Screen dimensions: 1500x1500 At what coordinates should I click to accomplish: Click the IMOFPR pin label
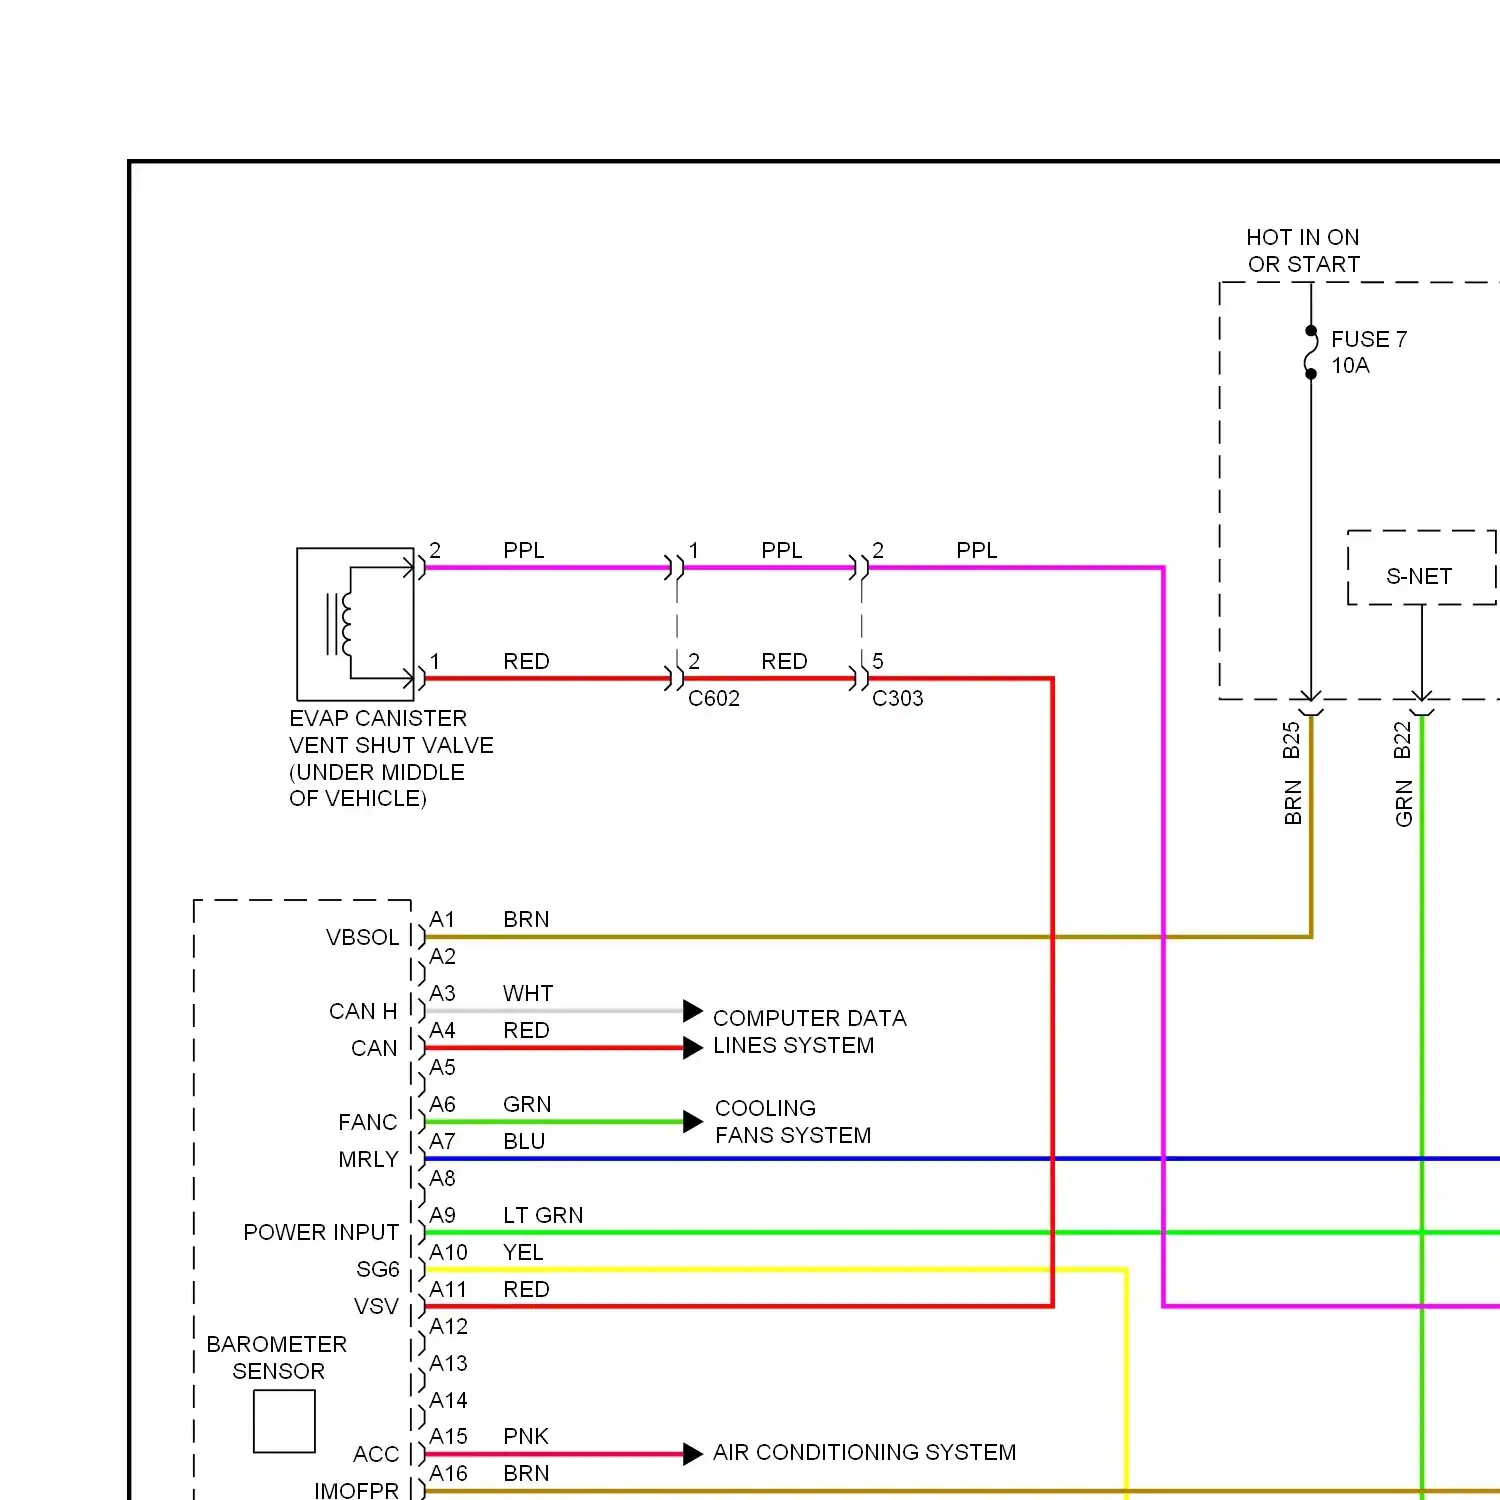(356, 1491)
